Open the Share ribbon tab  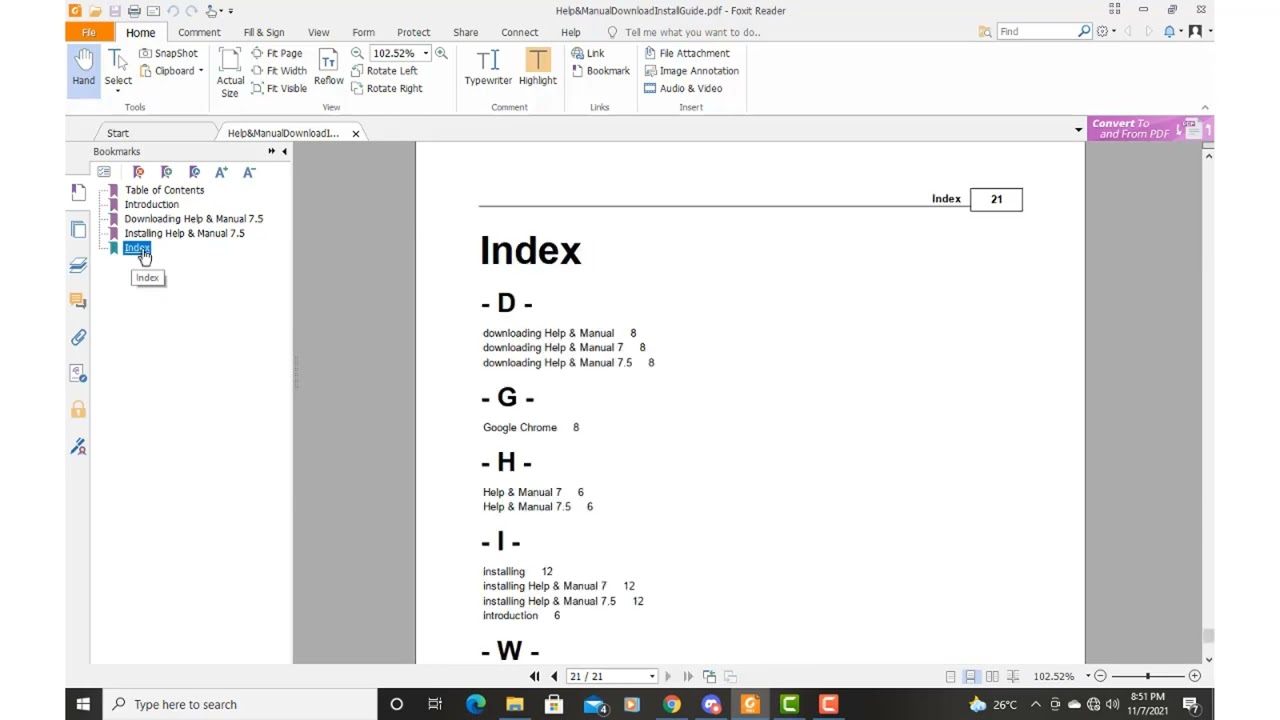pos(465,32)
